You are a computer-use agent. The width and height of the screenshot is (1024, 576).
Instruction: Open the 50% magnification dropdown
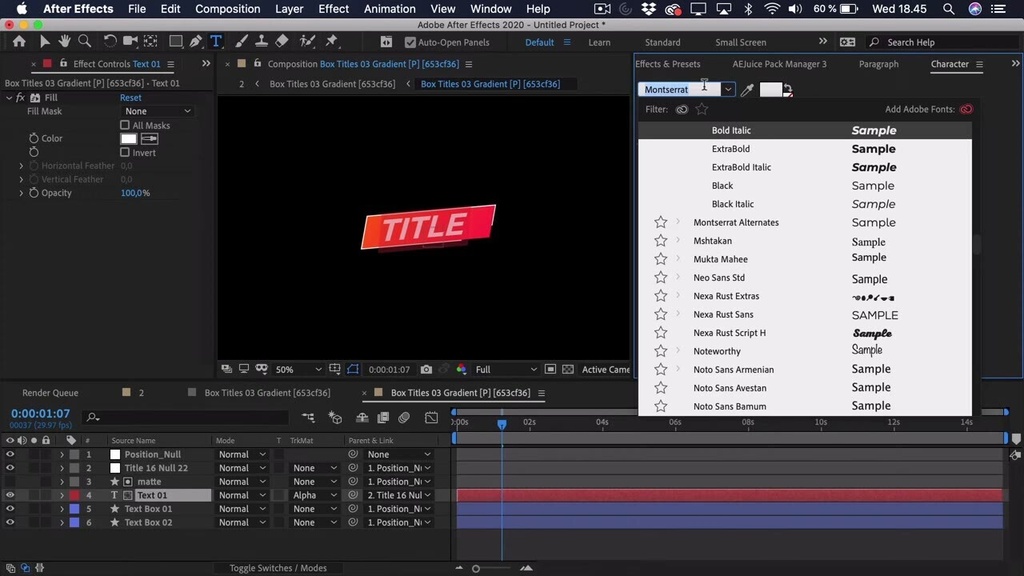click(x=298, y=370)
